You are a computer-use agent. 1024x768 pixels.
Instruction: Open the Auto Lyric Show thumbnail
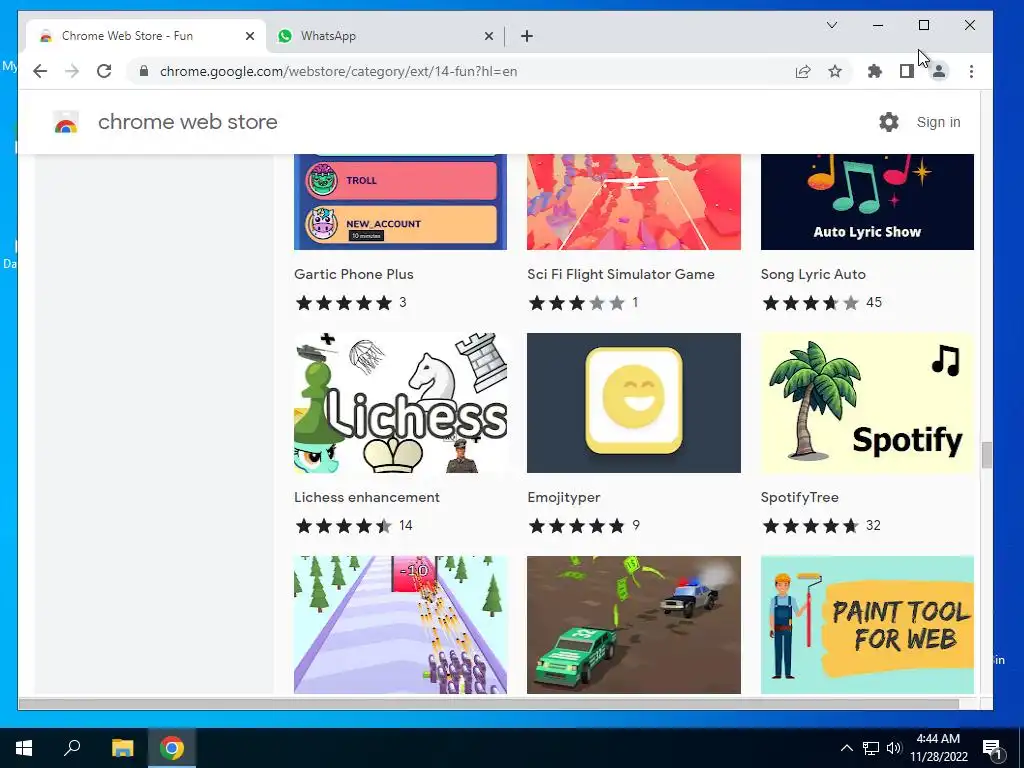point(867,202)
